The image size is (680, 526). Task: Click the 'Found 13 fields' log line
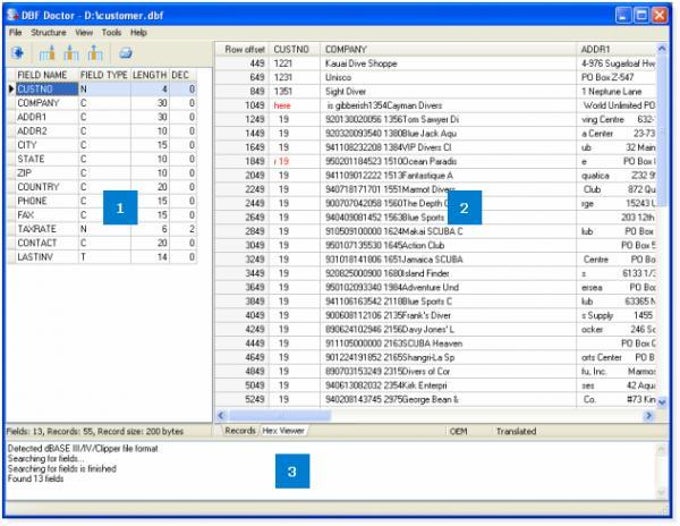pyautogui.click(x=36, y=479)
